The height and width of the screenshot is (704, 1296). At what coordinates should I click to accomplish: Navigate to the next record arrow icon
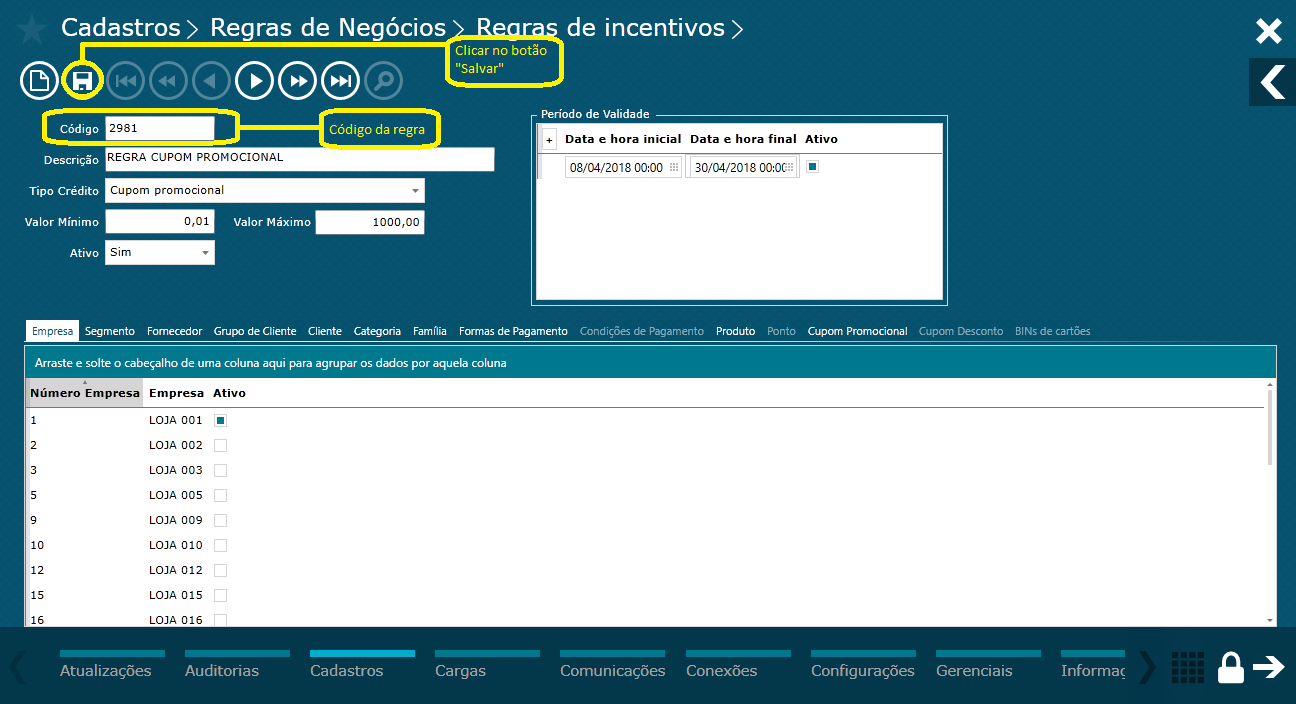(254, 80)
